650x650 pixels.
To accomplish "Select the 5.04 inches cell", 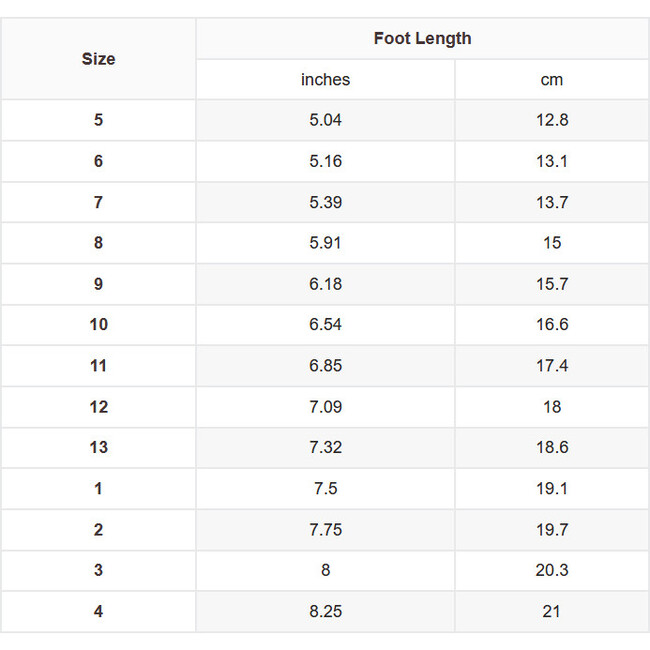I will pos(325,120).
